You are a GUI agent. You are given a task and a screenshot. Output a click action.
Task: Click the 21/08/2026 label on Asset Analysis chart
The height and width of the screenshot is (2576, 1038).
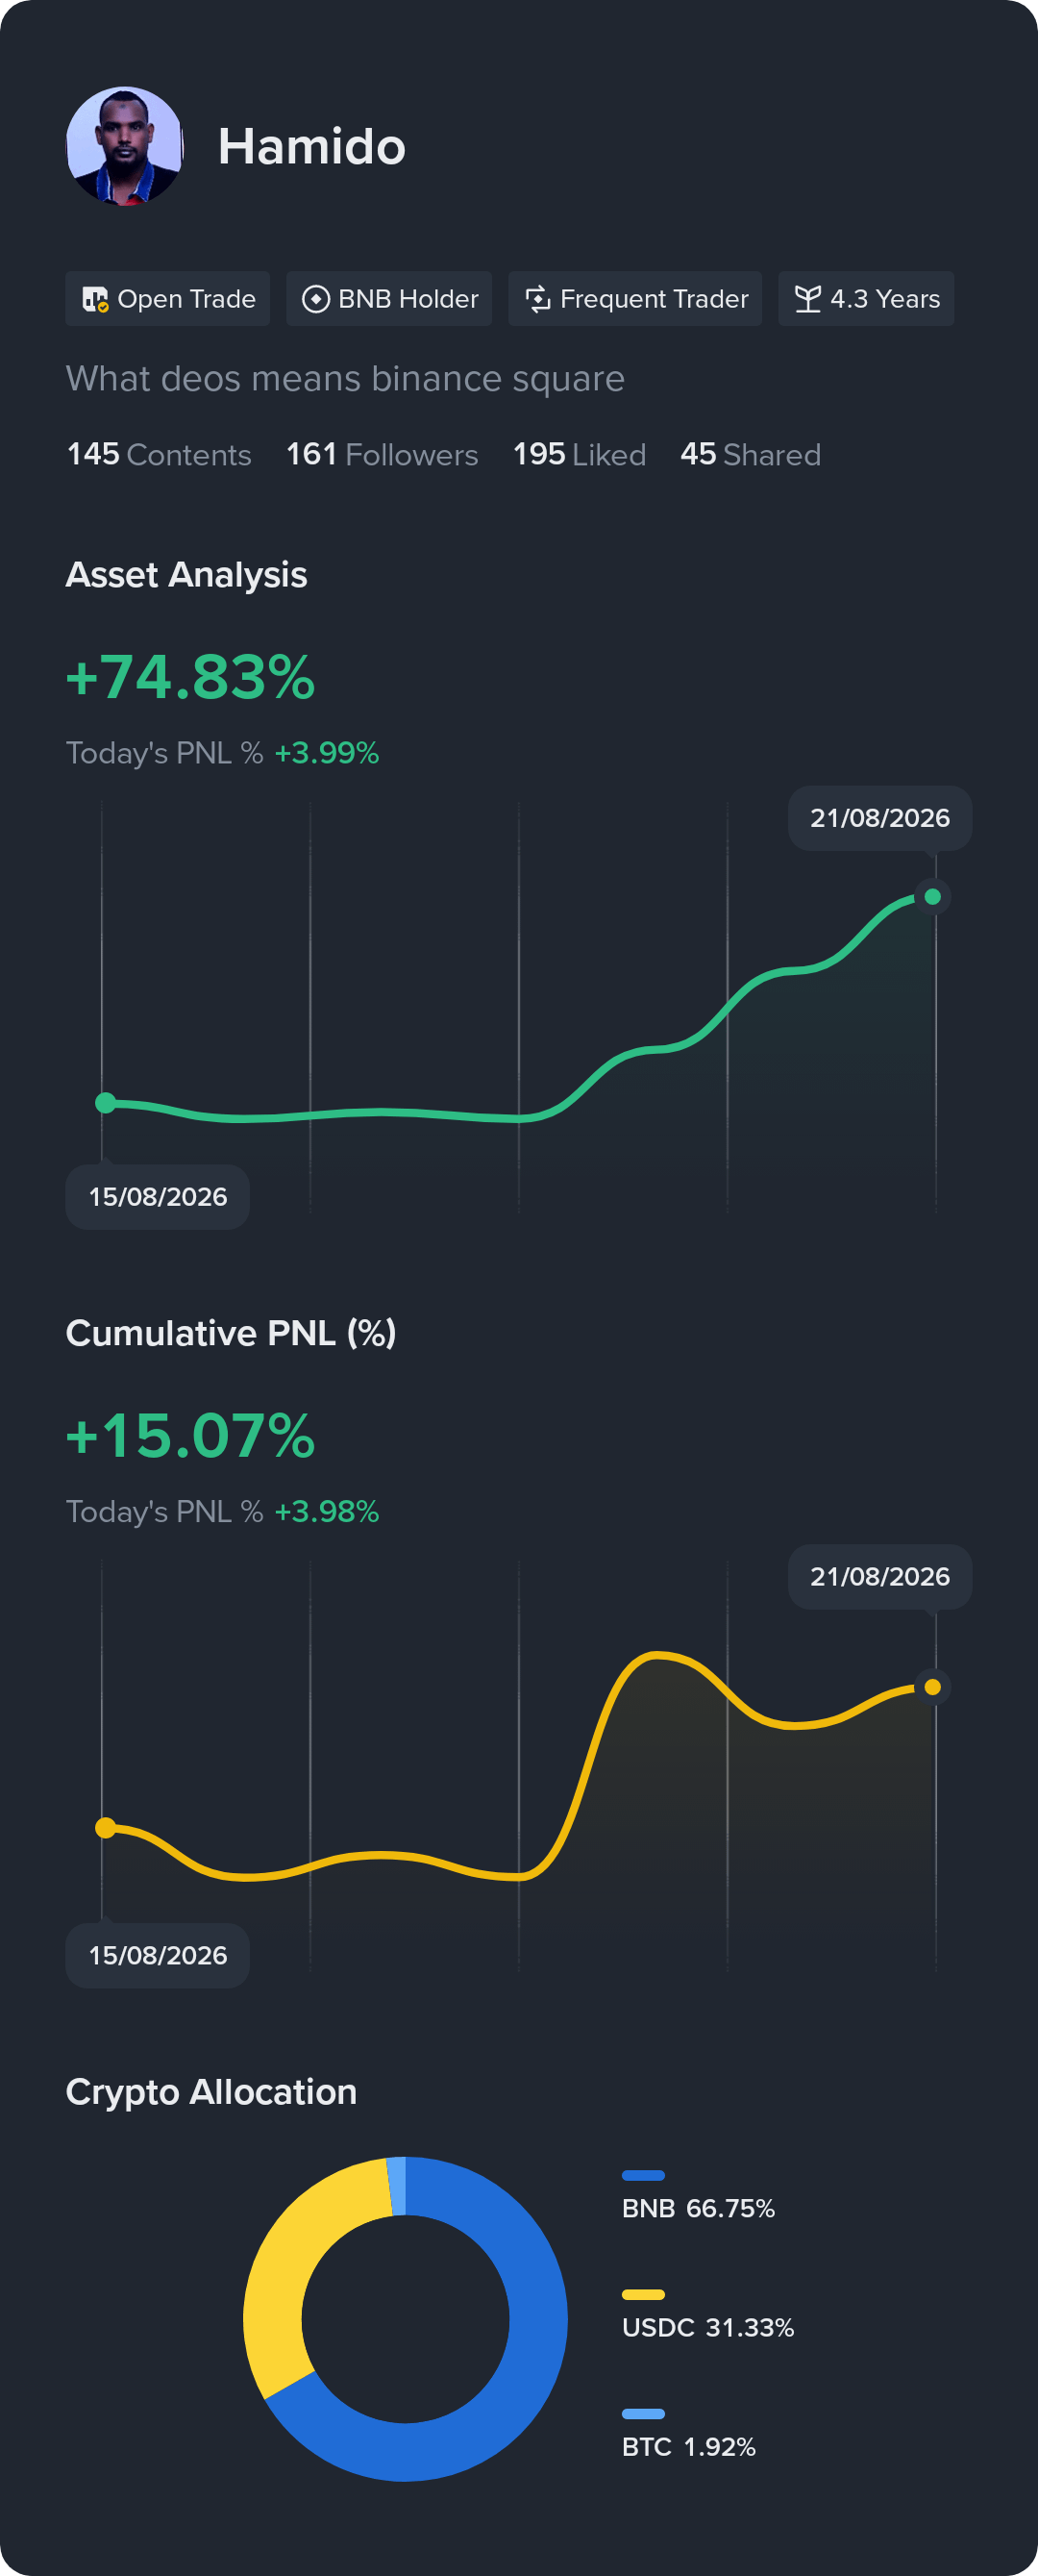coord(880,818)
